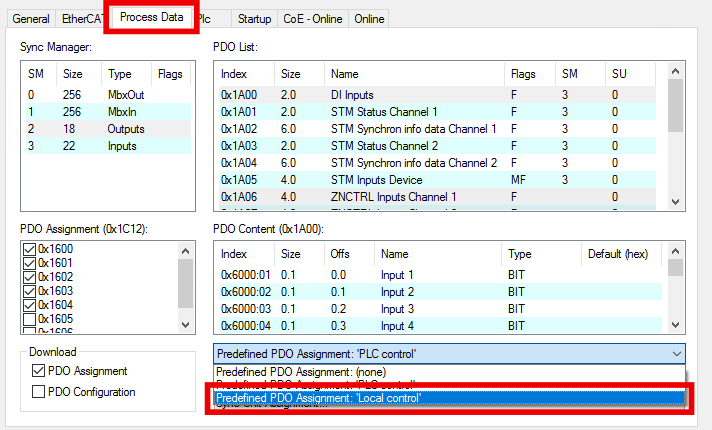The image size is (712, 430).
Task: Click the PDO Content Default (hex) header
Action: coord(621,254)
